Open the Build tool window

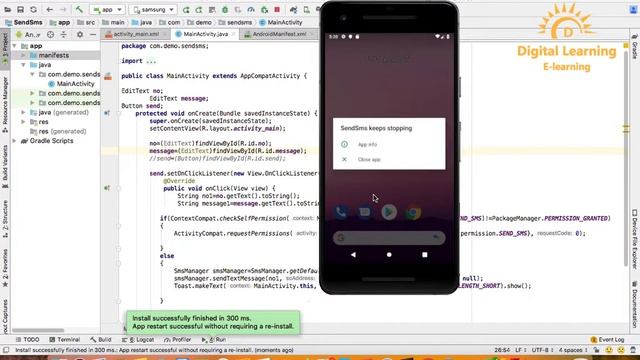(x=101, y=340)
